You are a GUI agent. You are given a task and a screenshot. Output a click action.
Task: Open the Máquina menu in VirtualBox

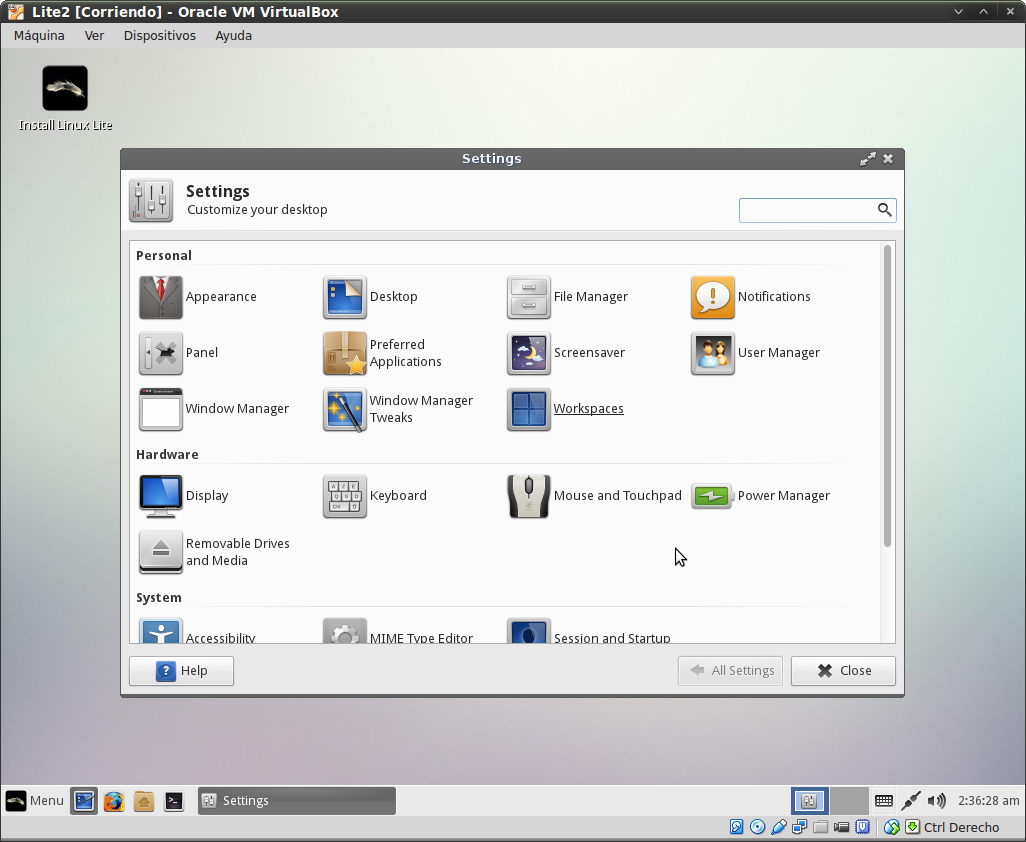click(x=39, y=35)
